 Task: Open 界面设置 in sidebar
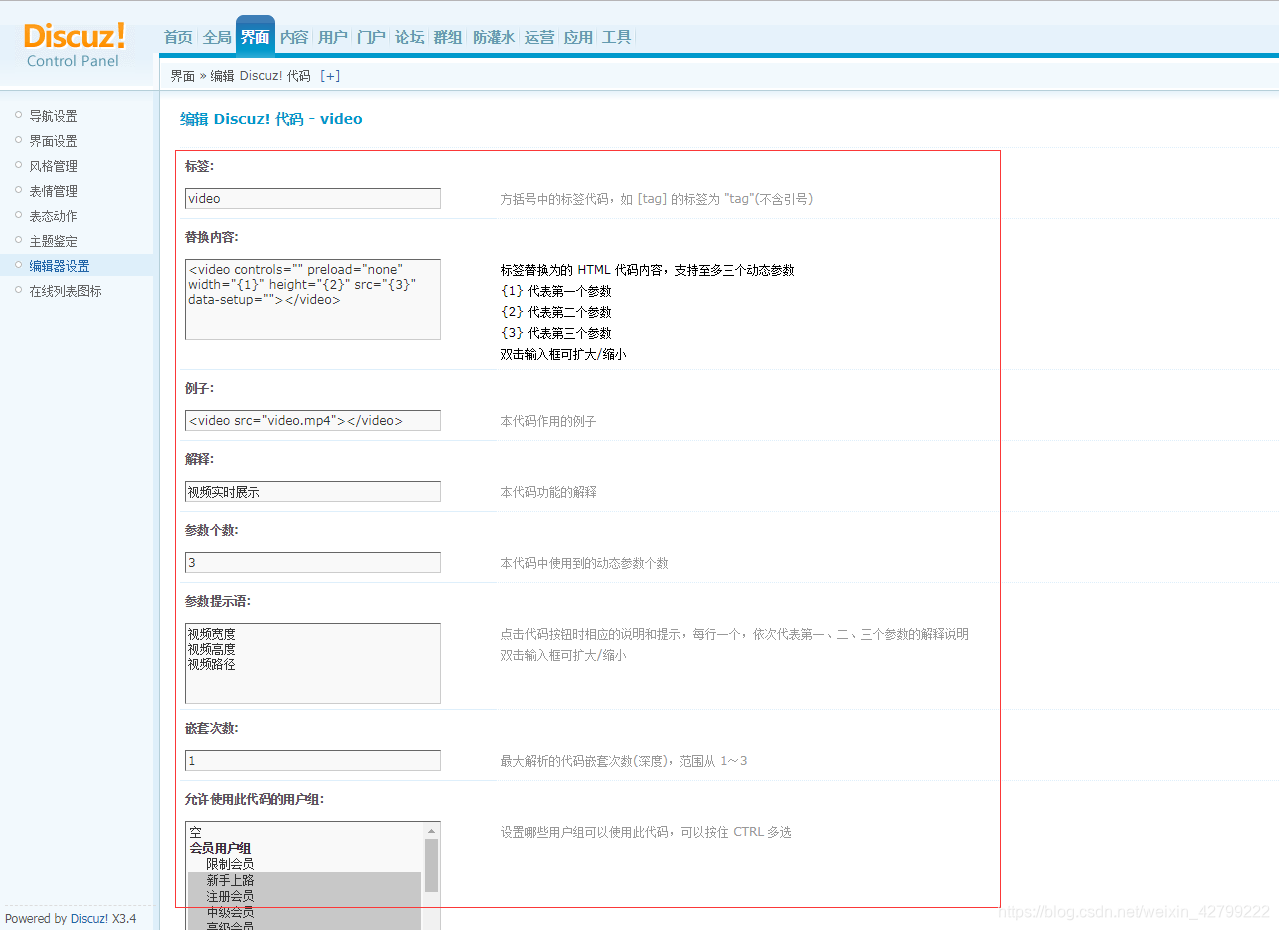click(x=53, y=141)
